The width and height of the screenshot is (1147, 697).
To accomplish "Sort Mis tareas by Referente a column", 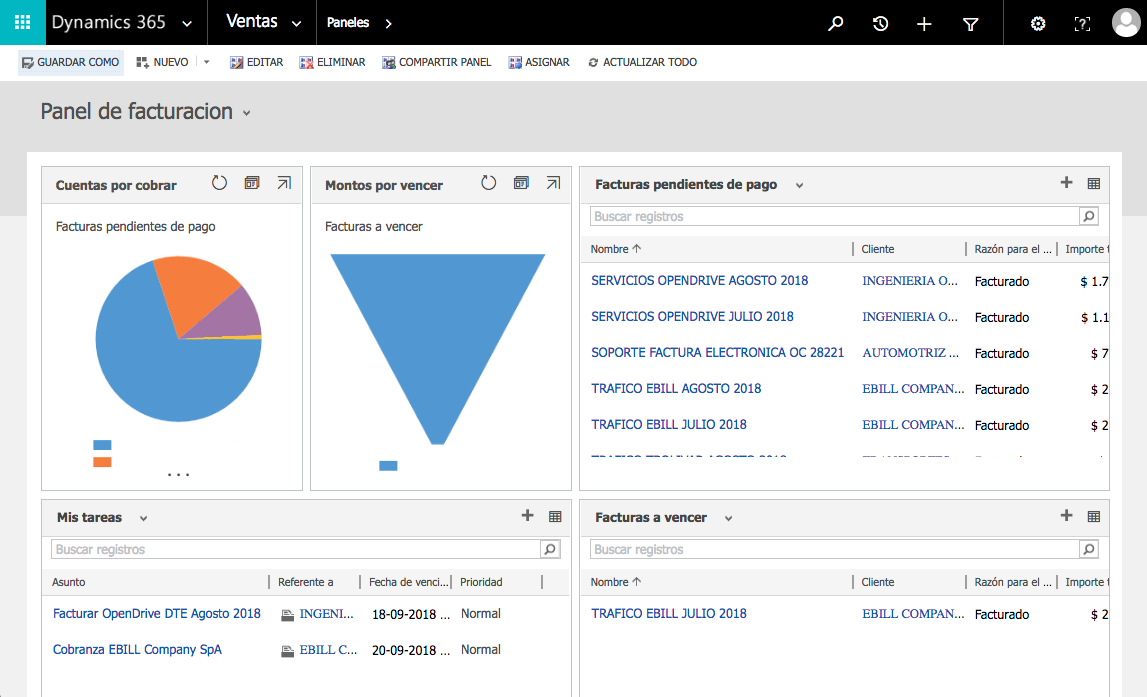I will pyautogui.click(x=306, y=582).
